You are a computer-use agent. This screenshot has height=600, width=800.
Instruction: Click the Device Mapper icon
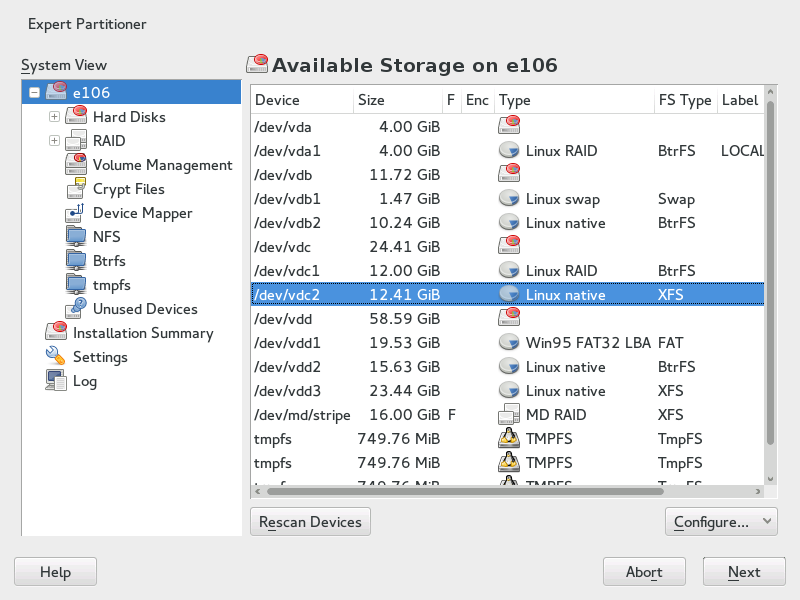[76, 213]
